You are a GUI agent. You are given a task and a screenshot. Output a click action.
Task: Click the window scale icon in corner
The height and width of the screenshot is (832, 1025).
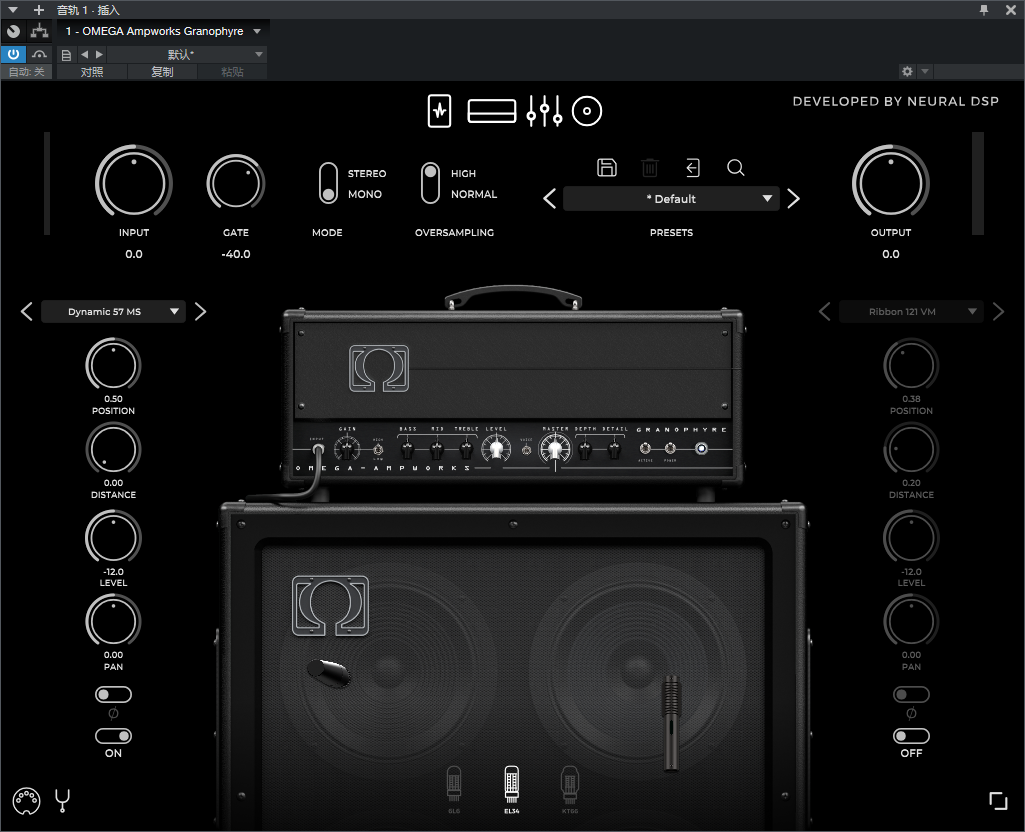click(998, 801)
